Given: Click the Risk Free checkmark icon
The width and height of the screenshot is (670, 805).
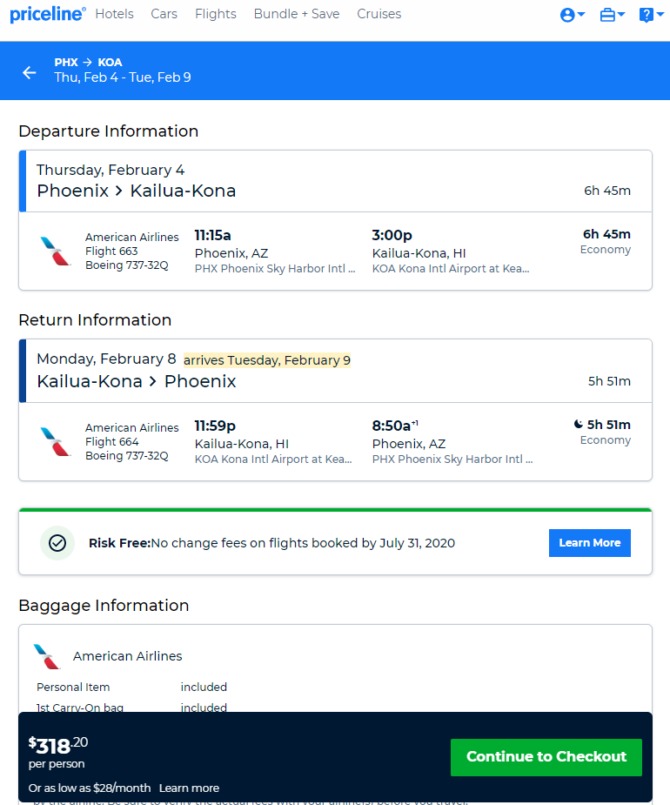Looking at the screenshot, I should click(x=58, y=543).
